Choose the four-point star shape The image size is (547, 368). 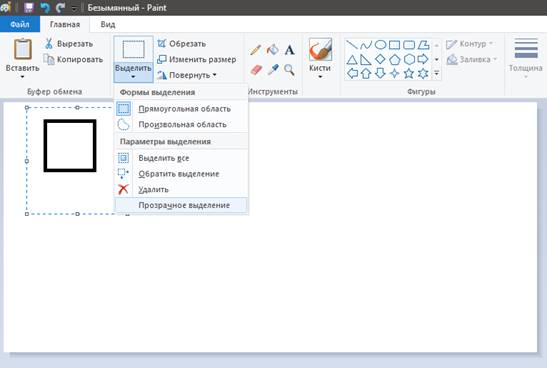coord(395,74)
